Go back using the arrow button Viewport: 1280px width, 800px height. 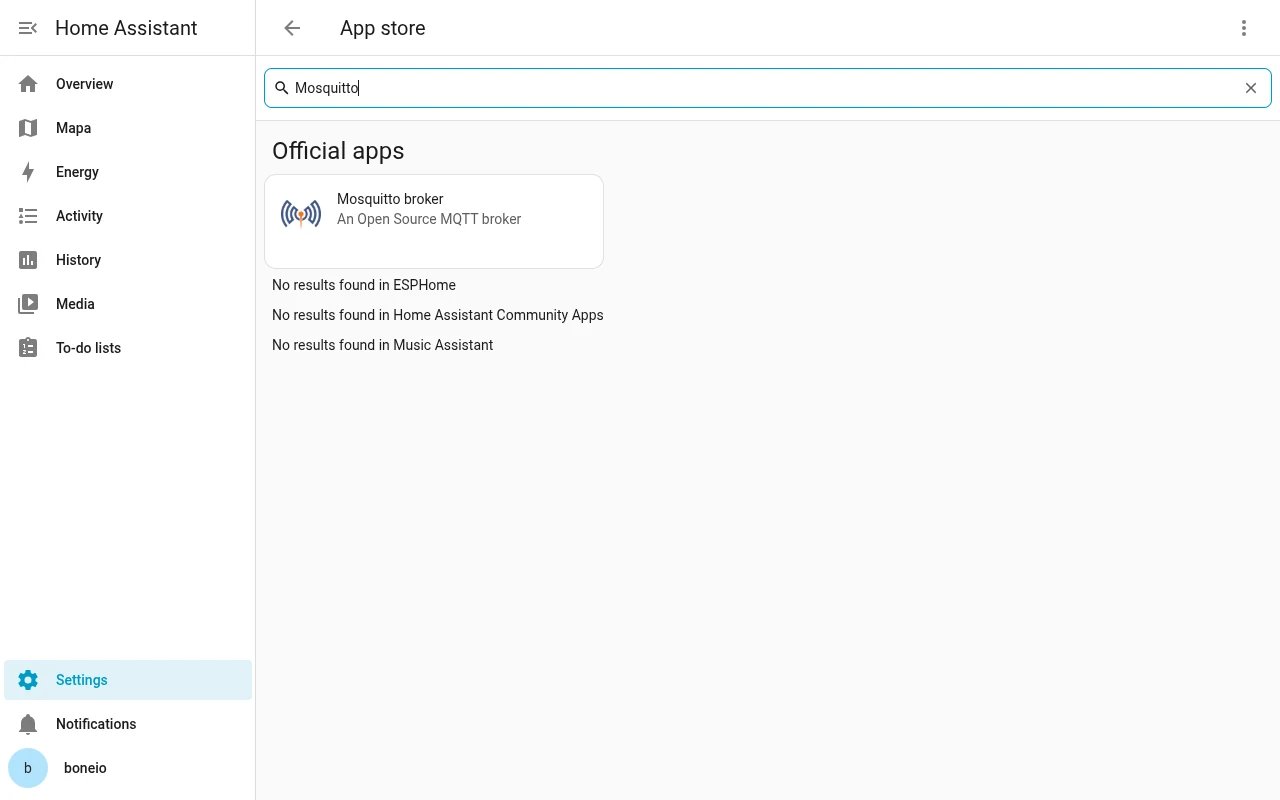(x=292, y=28)
